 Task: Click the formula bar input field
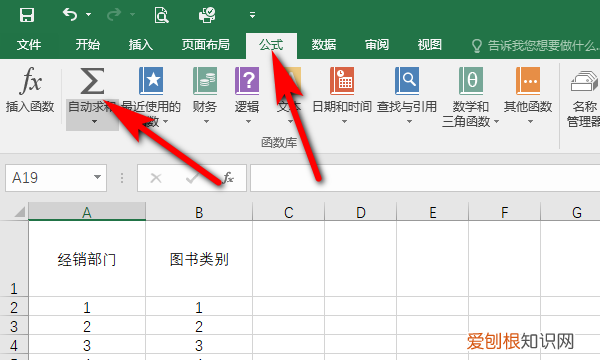pyautogui.click(x=425, y=178)
